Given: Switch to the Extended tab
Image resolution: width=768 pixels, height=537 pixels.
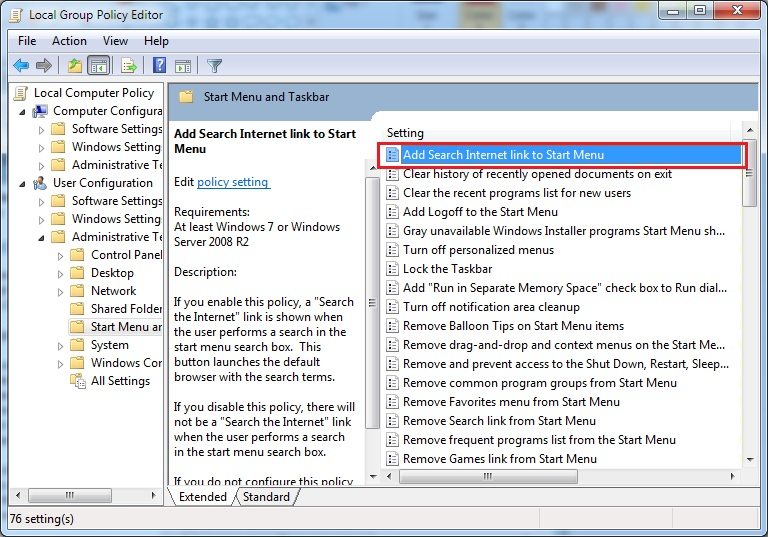Looking at the screenshot, I should click(202, 496).
